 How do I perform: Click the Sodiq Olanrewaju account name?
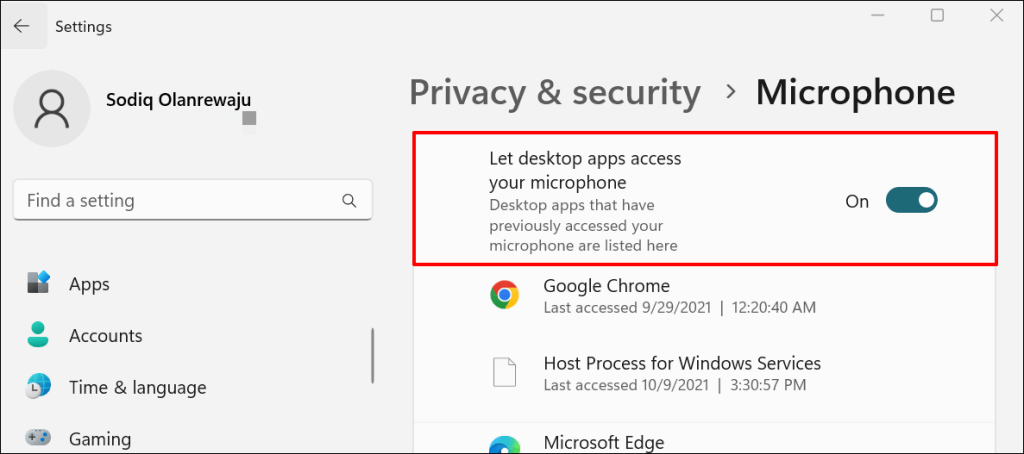click(x=178, y=100)
